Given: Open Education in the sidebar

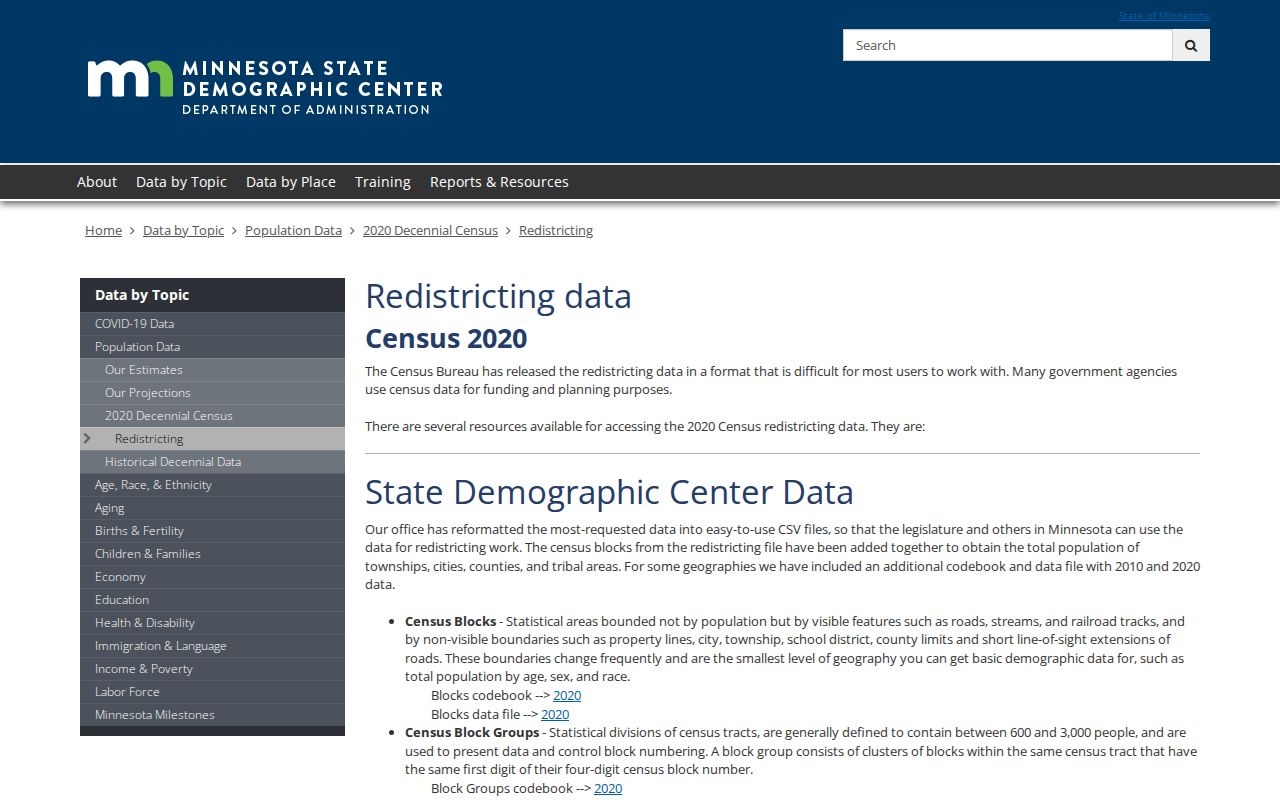Looking at the screenshot, I should (x=212, y=600).
